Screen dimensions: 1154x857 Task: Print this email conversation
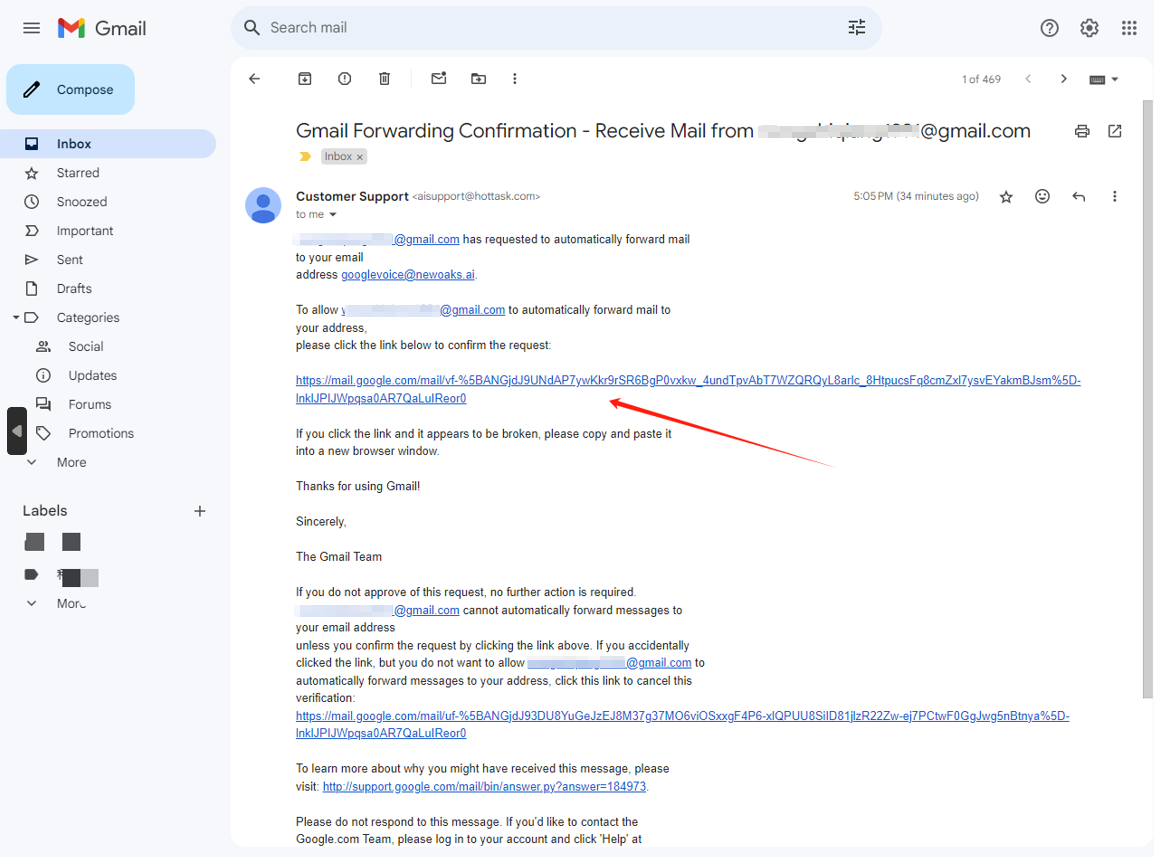point(1082,131)
